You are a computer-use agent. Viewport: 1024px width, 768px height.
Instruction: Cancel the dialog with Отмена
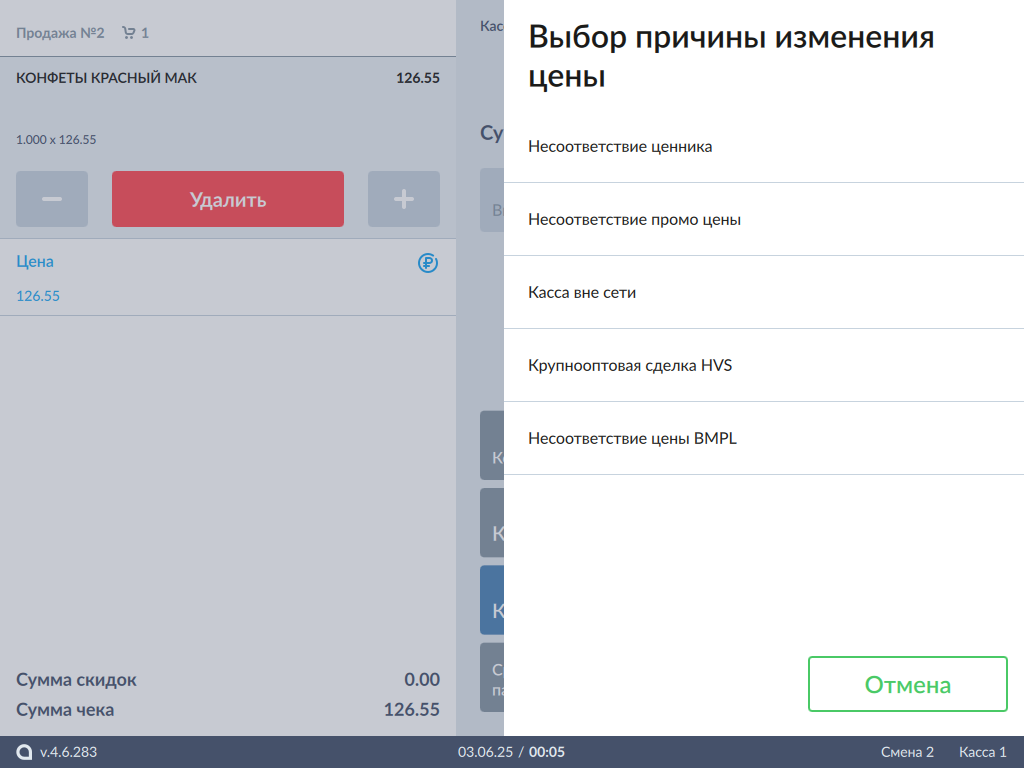[907, 684]
